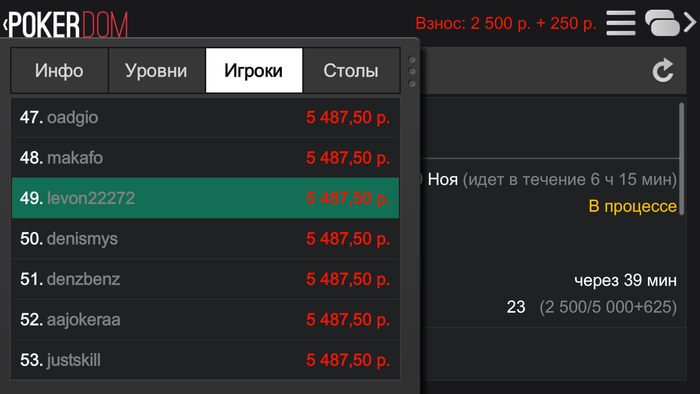
Task: Click the right panel vertical scrollbar
Action: [682, 159]
